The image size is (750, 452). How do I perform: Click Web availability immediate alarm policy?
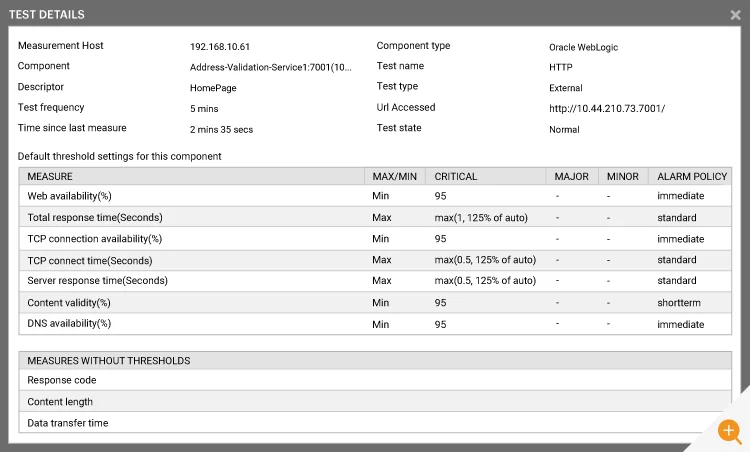[680, 196]
